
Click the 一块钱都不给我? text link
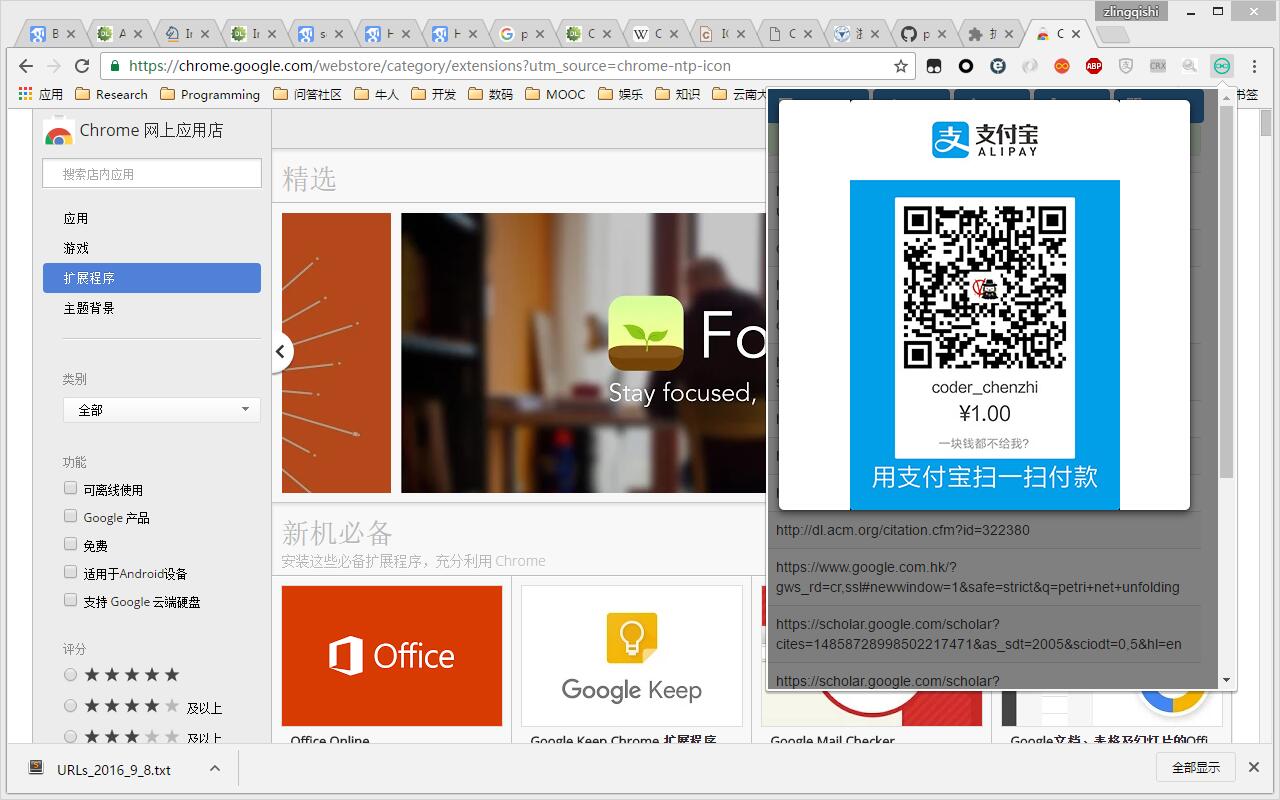984,443
